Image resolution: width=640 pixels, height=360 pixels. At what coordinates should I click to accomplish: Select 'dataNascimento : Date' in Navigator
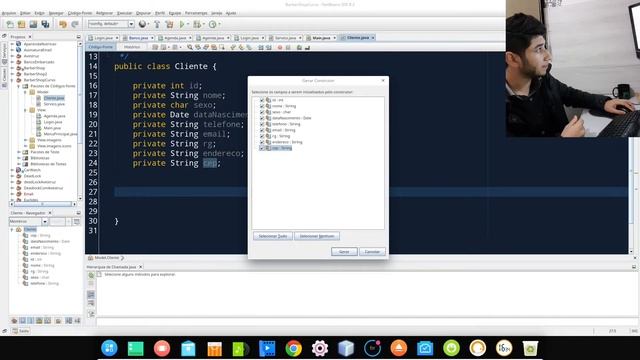click(50, 241)
